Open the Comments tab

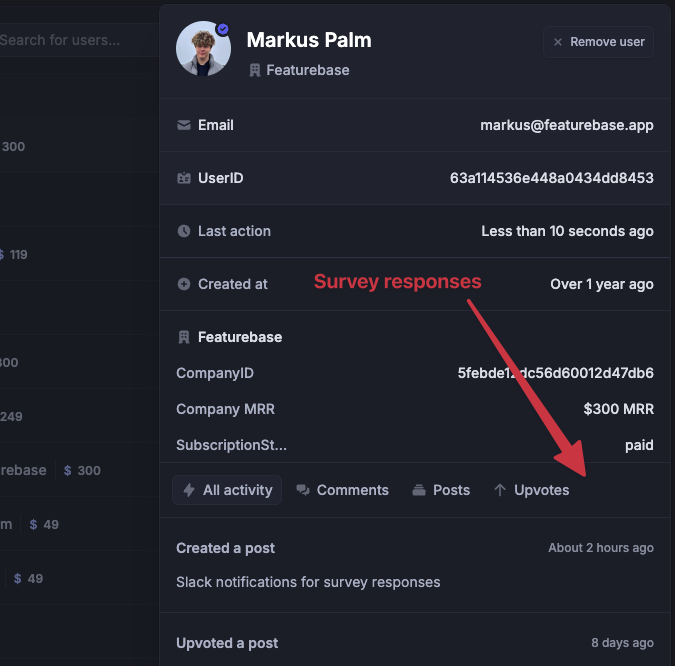point(342,490)
